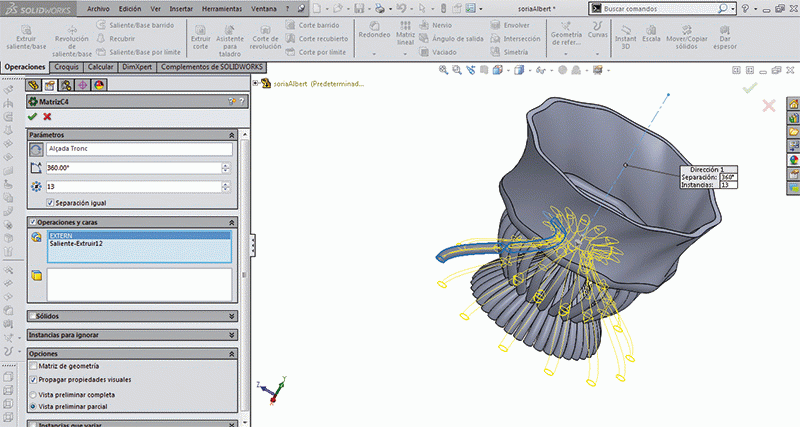Image resolution: width=800 pixels, height=427 pixels.
Task: Select the Redondeo fillet tool
Action: click(x=373, y=31)
